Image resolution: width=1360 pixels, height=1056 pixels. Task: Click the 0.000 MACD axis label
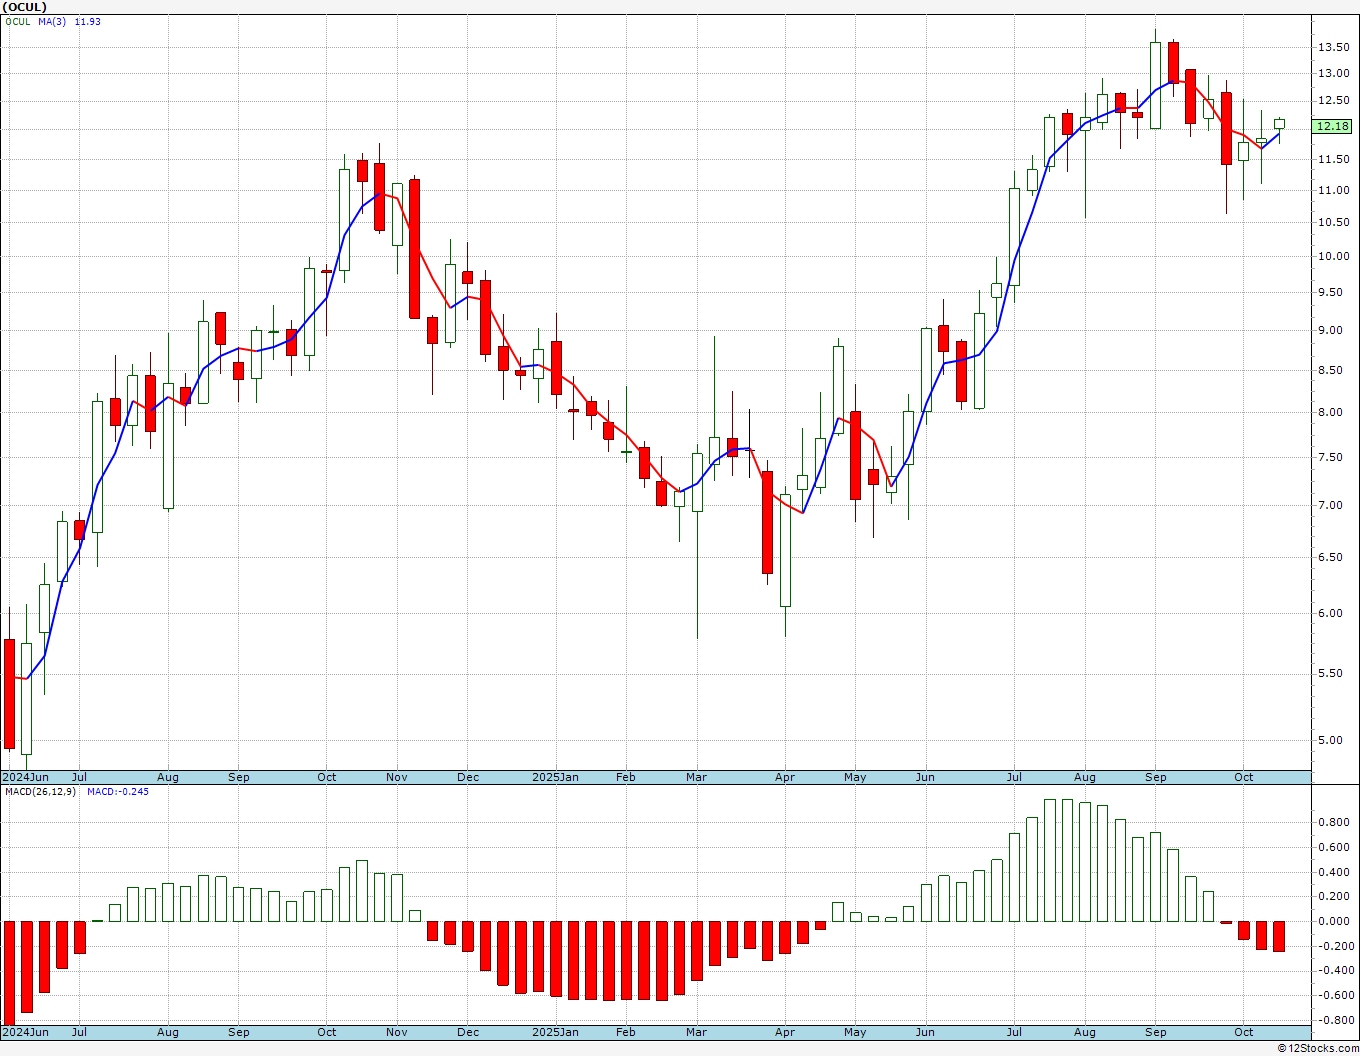pos(1336,921)
